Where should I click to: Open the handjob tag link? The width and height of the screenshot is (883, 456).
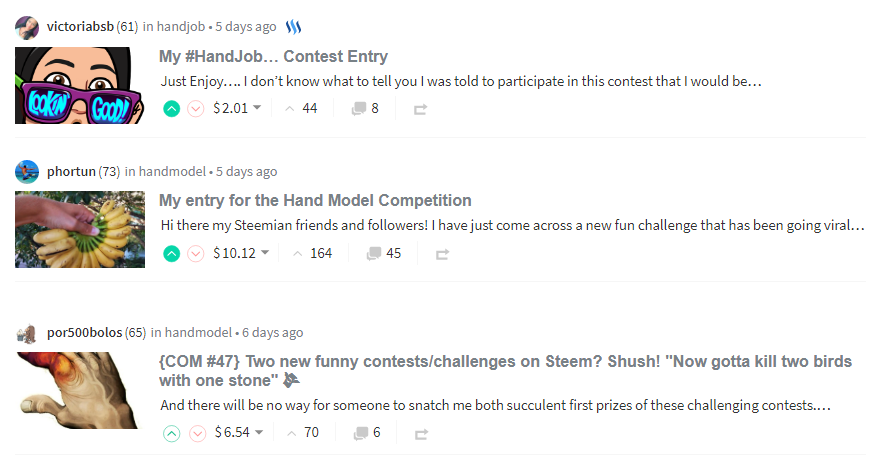[x=181, y=26]
